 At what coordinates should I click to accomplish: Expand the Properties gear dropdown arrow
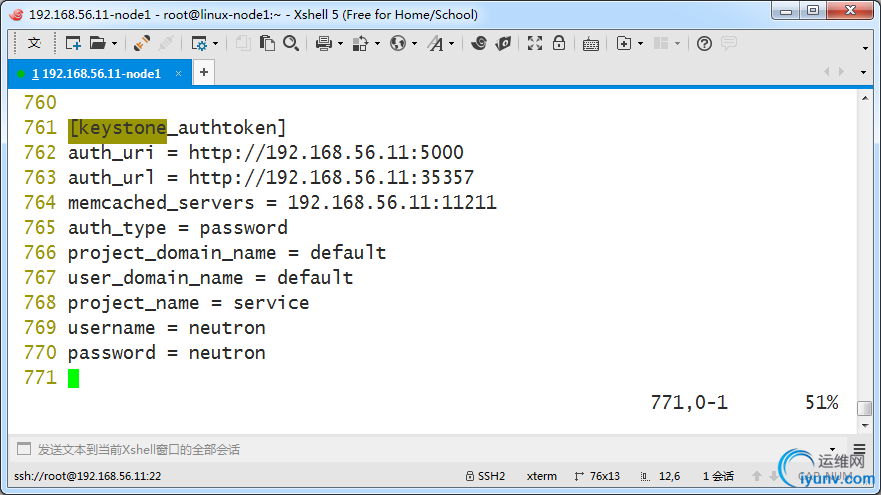point(215,43)
